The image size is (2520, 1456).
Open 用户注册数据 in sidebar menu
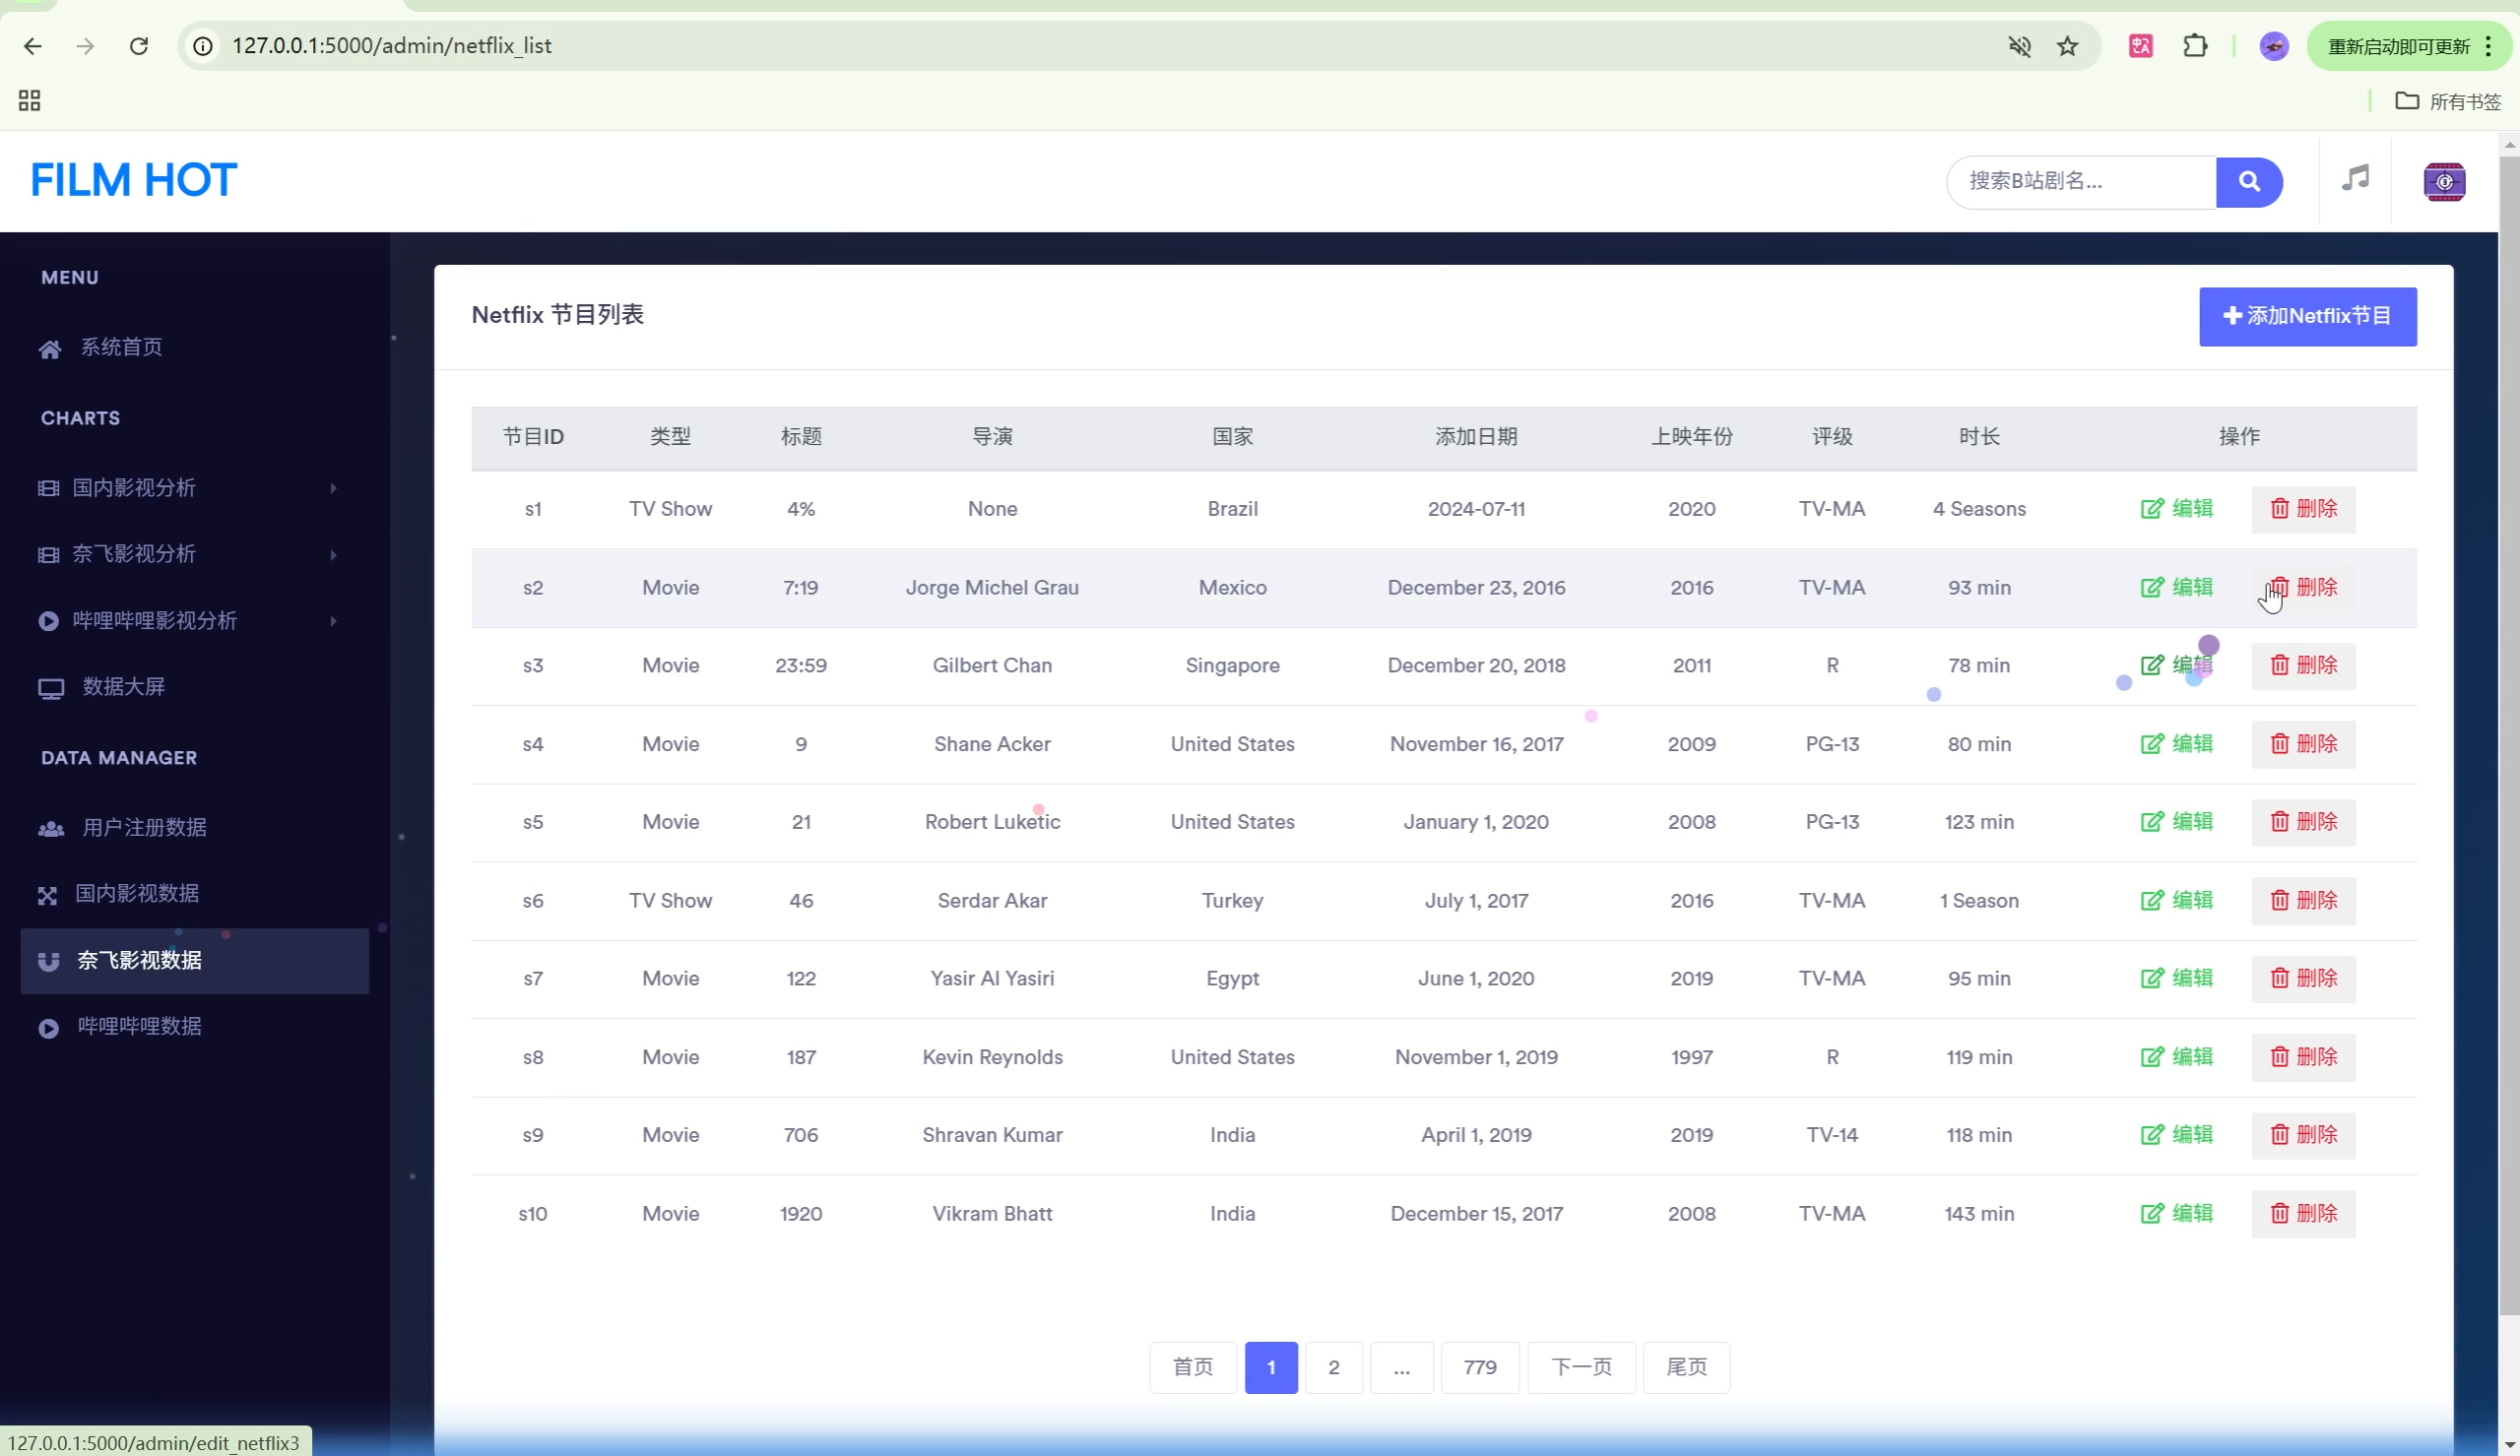[144, 828]
